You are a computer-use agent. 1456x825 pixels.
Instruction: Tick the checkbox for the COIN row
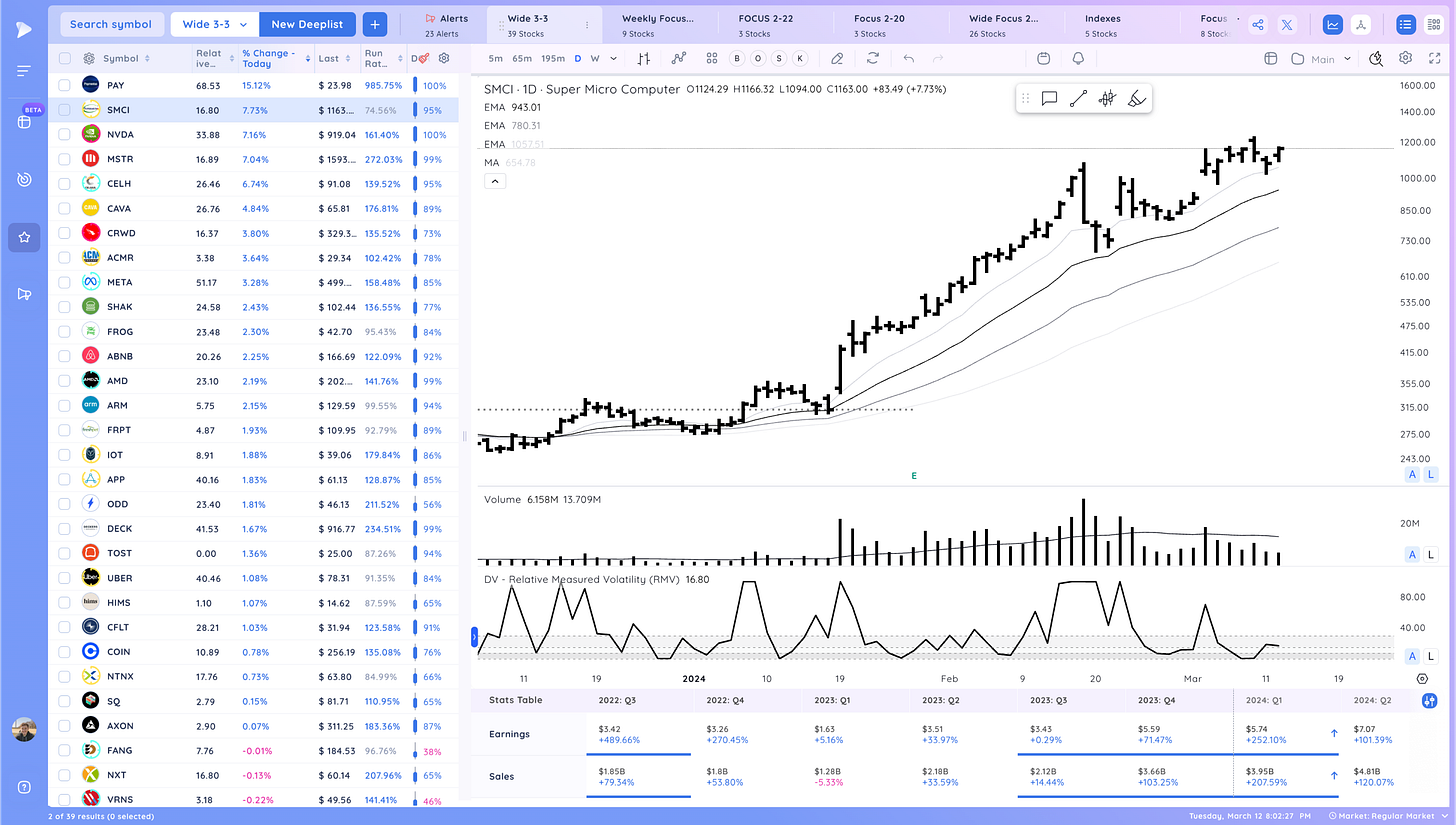[x=65, y=652]
